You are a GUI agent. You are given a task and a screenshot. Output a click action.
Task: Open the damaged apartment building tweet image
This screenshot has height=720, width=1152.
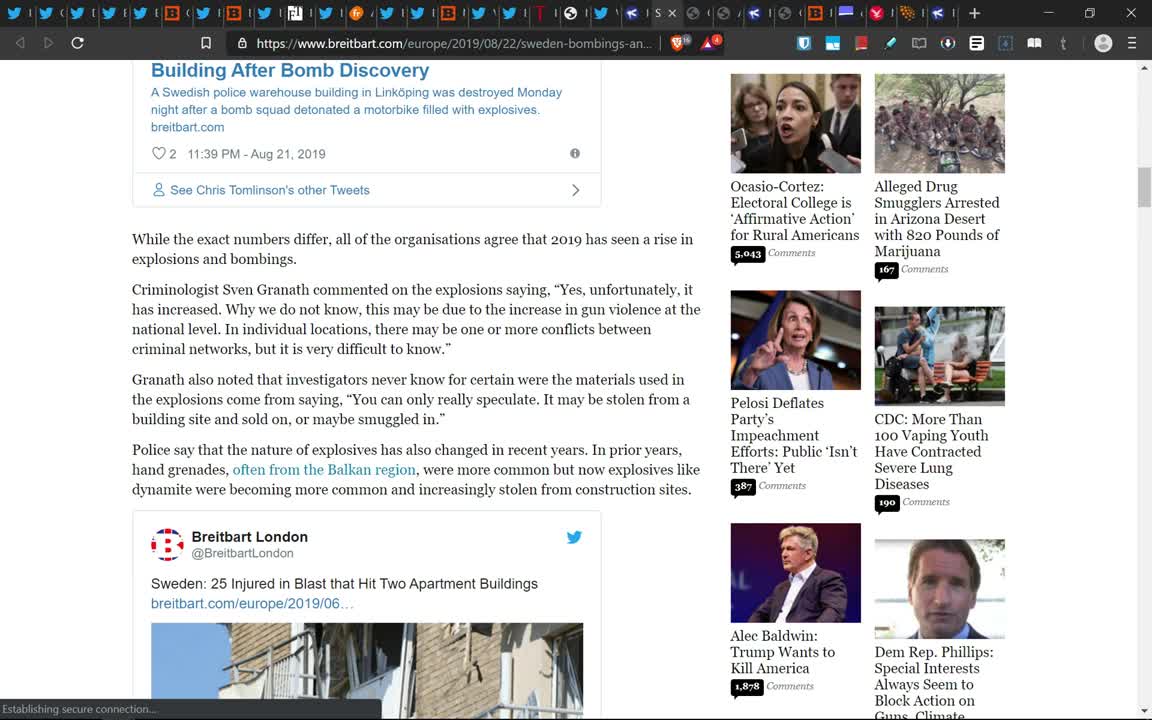(x=367, y=670)
